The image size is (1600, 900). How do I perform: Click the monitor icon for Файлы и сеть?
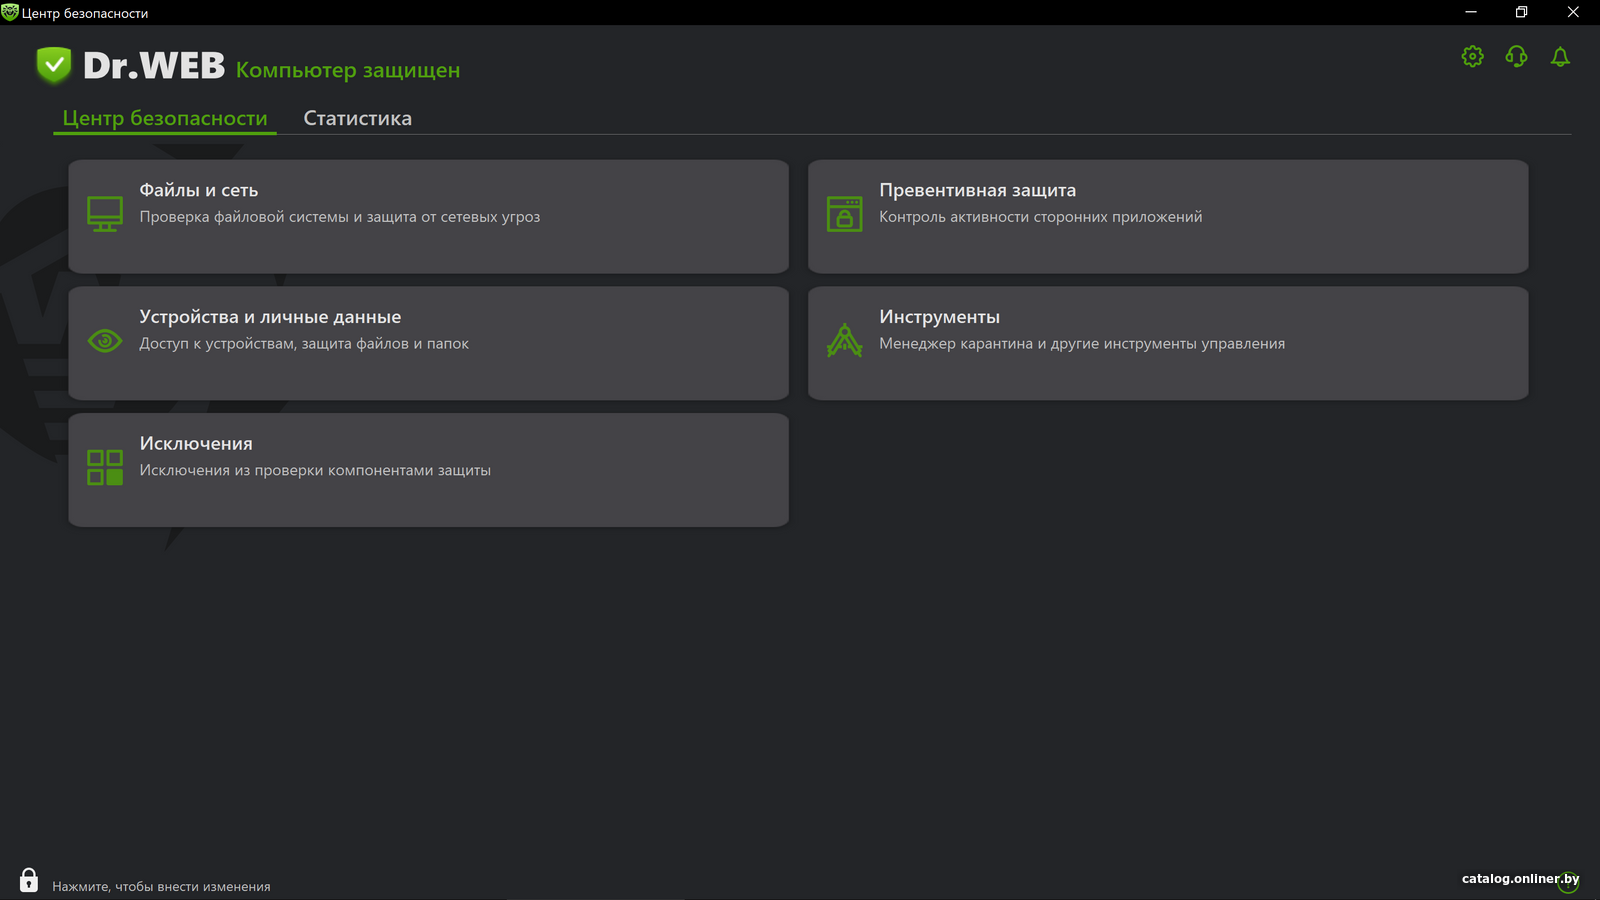pos(105,214)
